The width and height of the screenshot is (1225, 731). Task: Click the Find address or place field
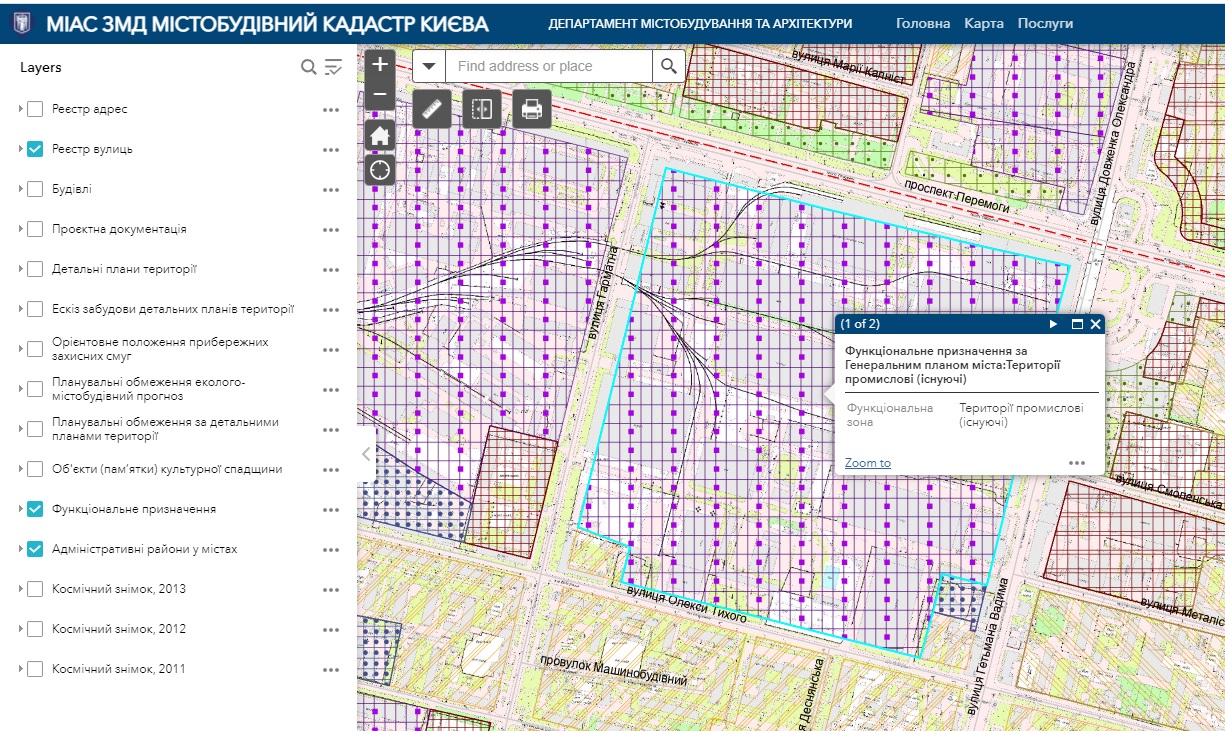point(548,66)
